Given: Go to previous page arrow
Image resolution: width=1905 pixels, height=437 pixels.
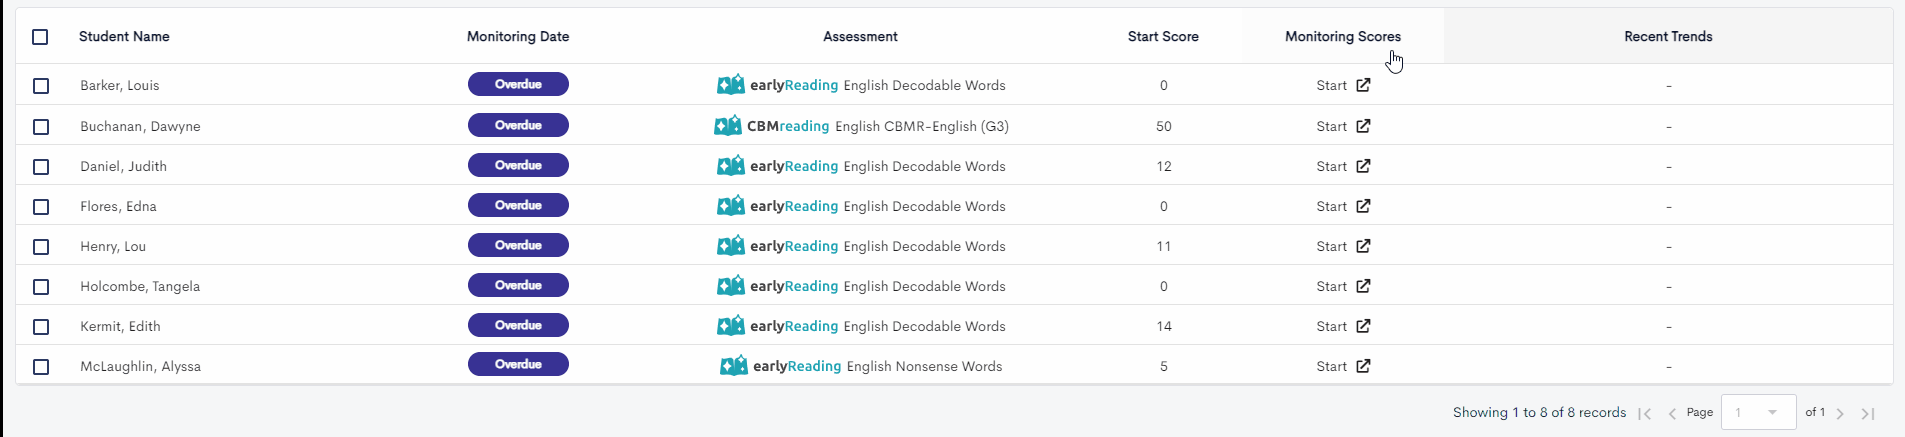Looking at the screenshot, I should (x=1672, y=413).
